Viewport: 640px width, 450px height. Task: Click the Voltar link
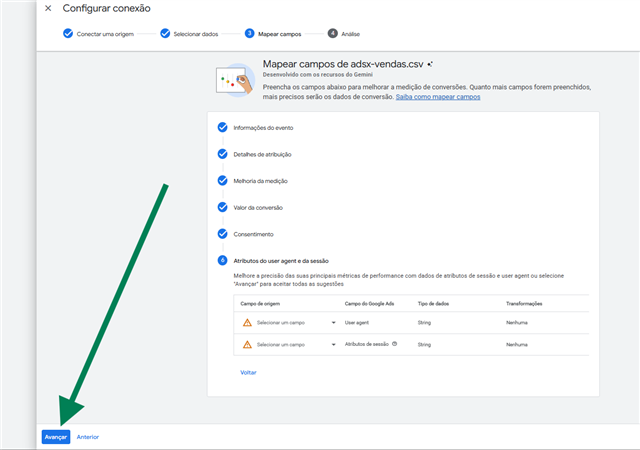coord(248,372)
